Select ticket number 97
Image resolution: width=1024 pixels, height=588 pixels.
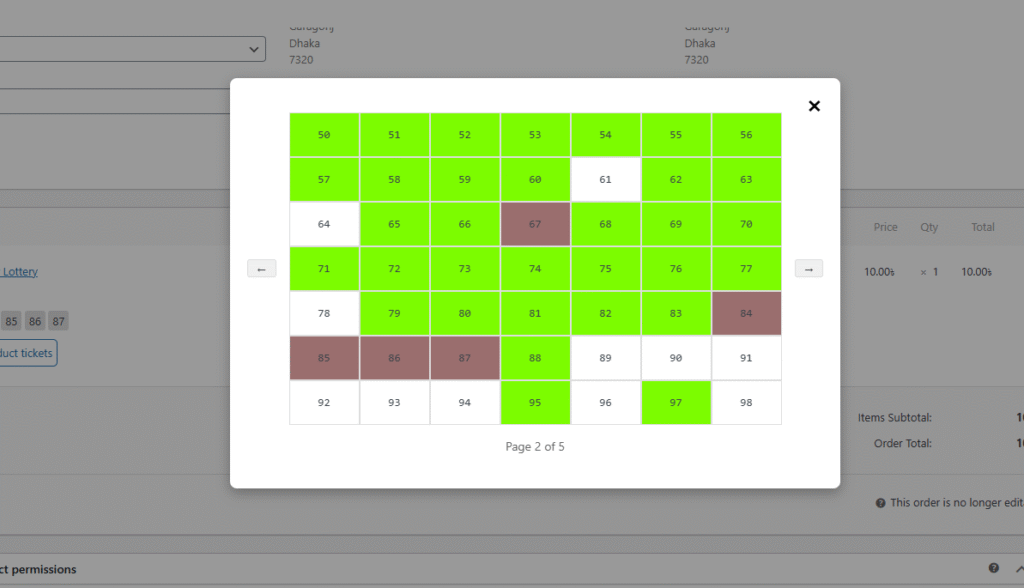[x=675, y=403]
